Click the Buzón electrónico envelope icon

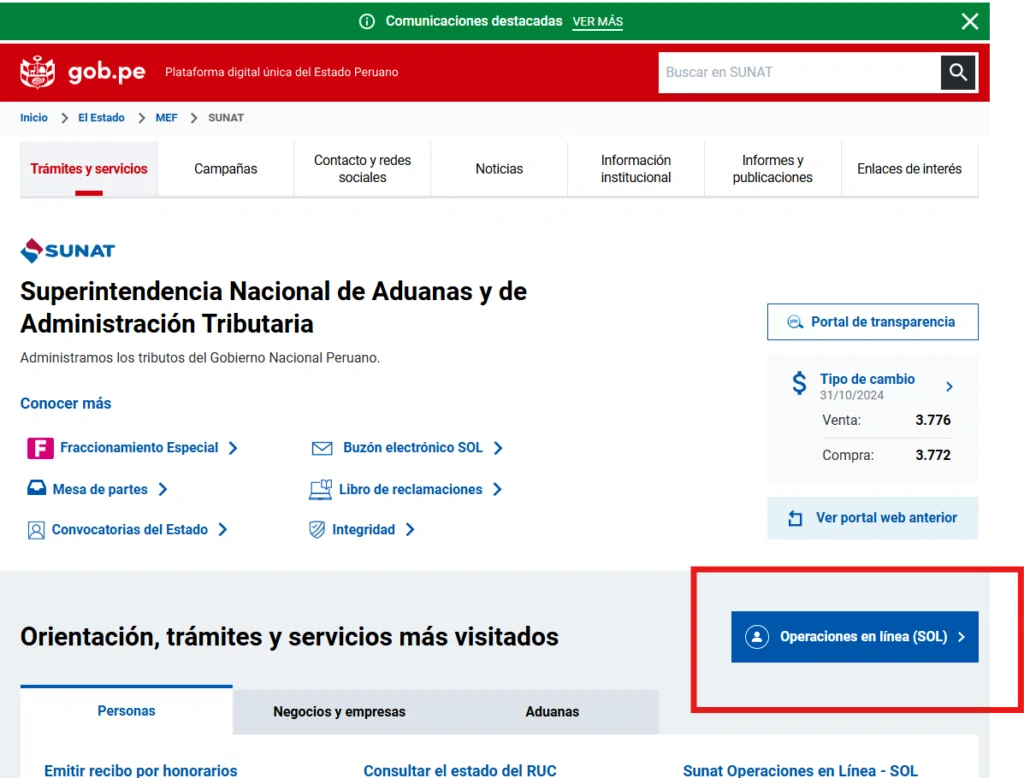click(322, 448)
